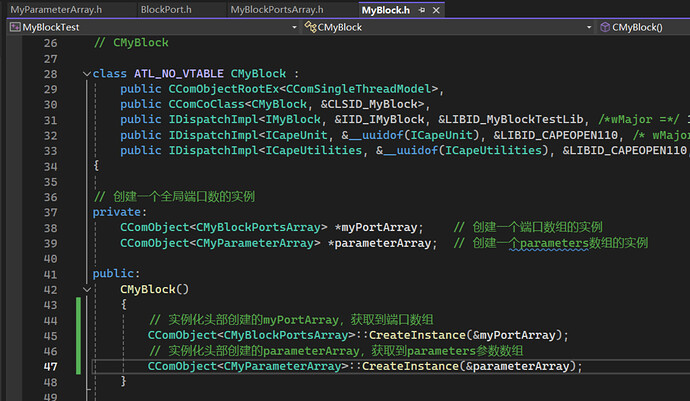Click CMyParameterArray template argument on line 39

tap(255, 243)
